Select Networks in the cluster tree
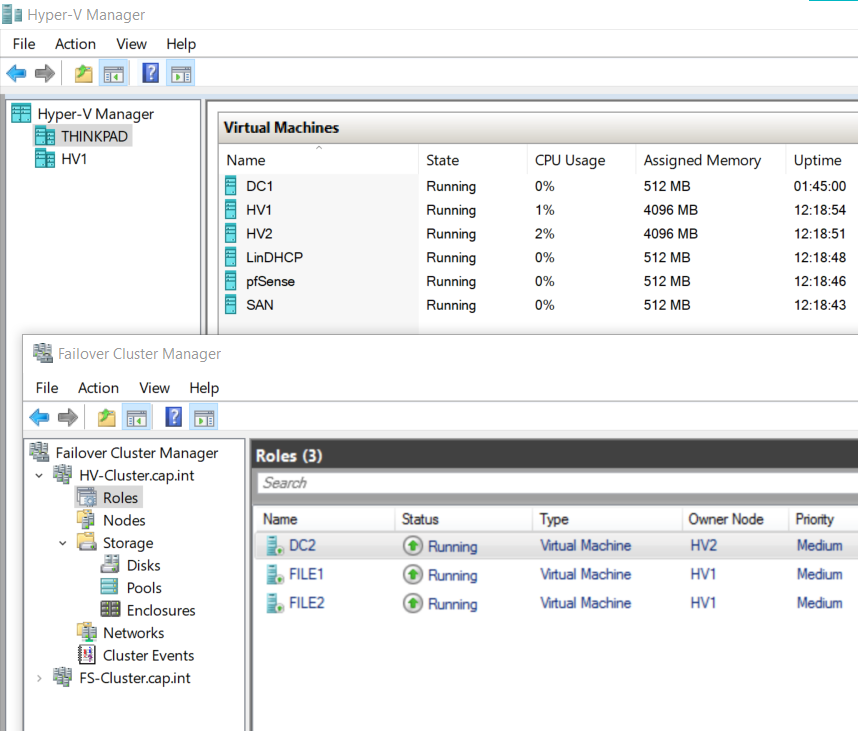858x731 pixels. 134,633
